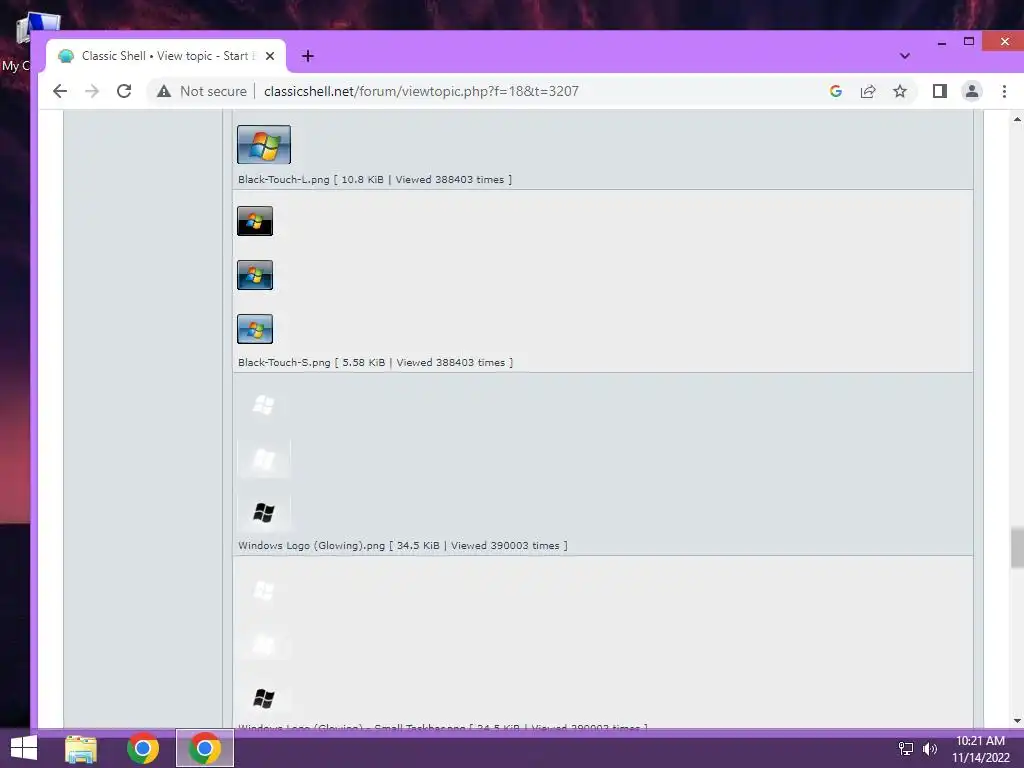The image size is (1024, 768).
Task: Open the Chrome three-dot menu
Action: (x=1004, y=91)
